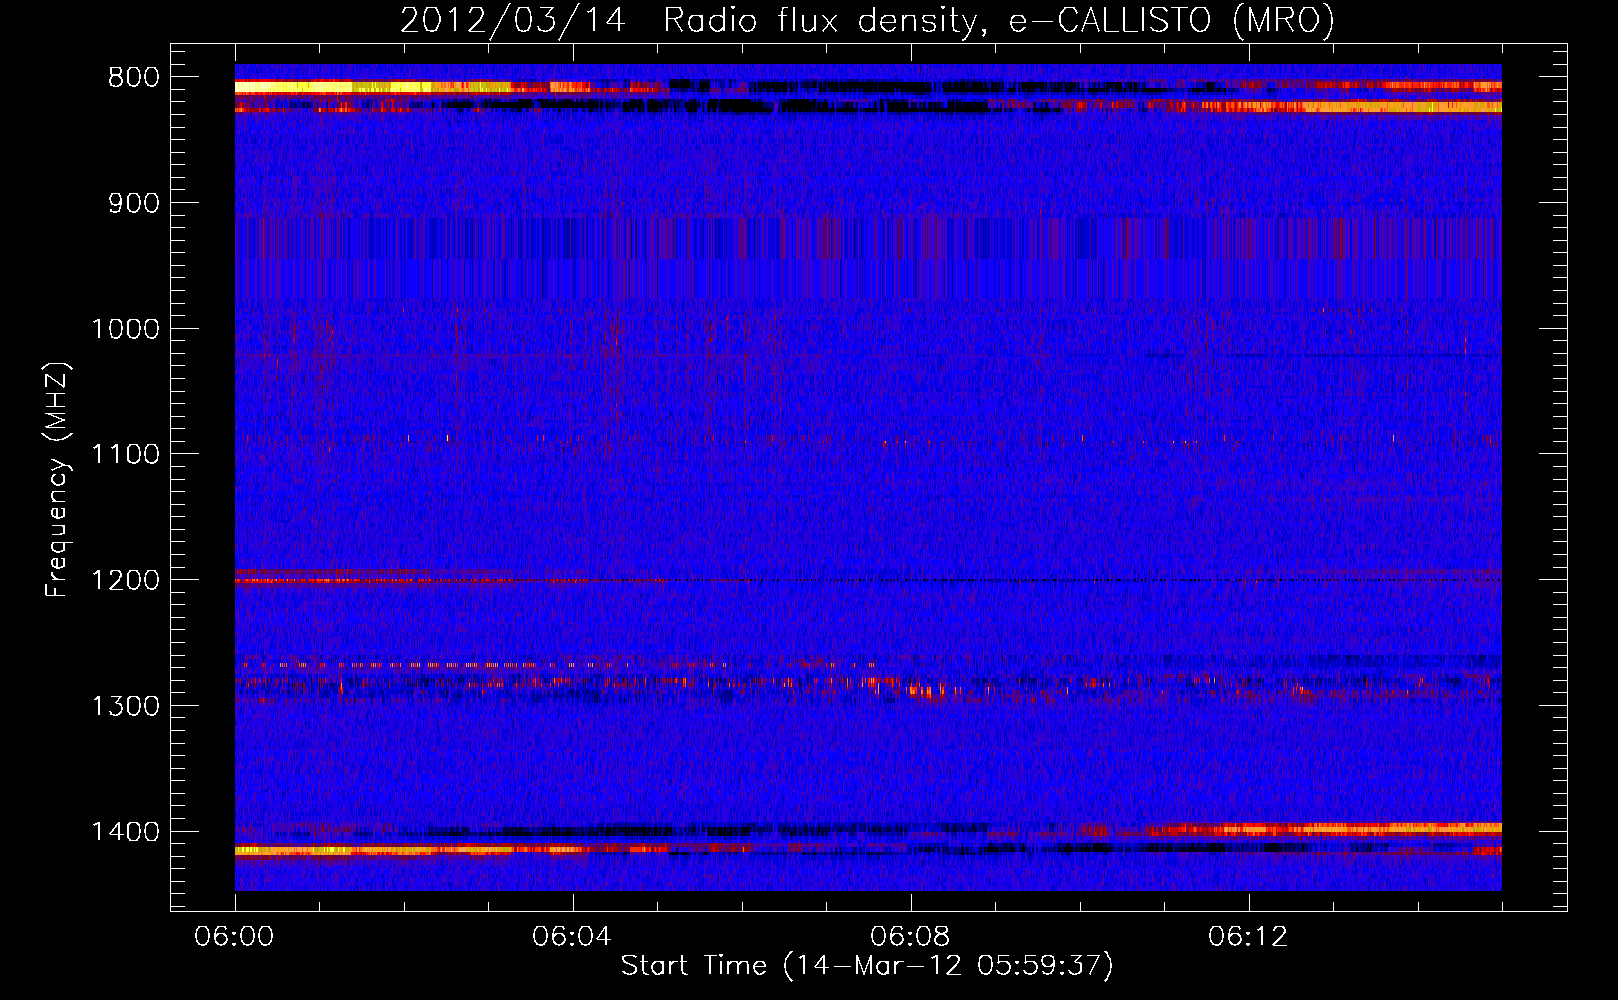Image resolution: width=1618 pixels, height=1000 pixels.
Task: Select the 1100 frequency tick label
Action: 125,455
